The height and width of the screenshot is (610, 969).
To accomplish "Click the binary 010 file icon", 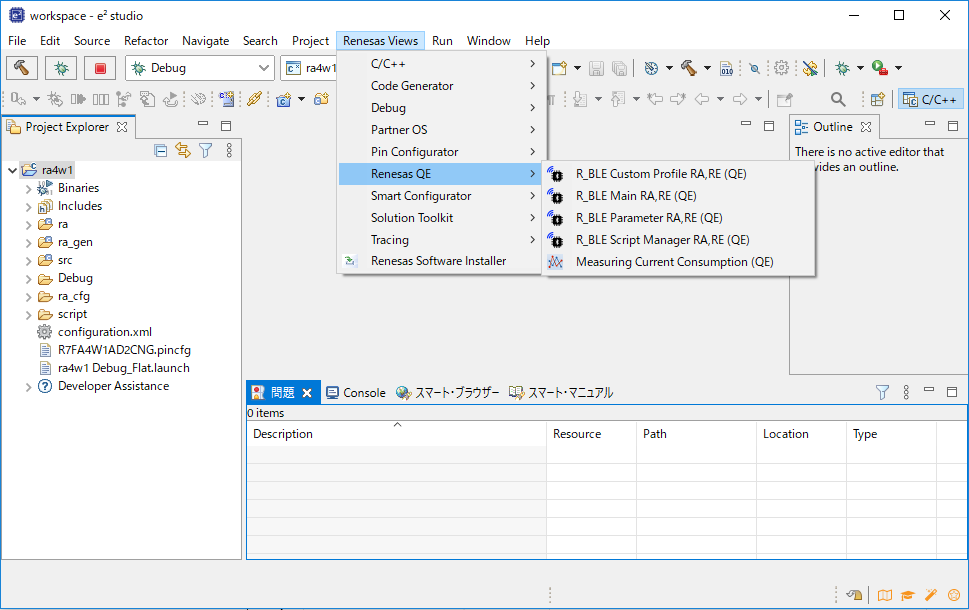I will pyautogui.click(x=727, y=68).
